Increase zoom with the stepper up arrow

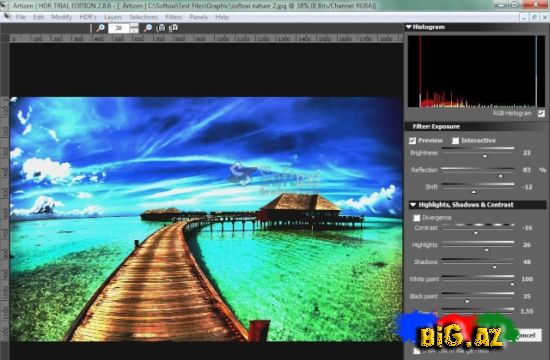click(134, 26)
